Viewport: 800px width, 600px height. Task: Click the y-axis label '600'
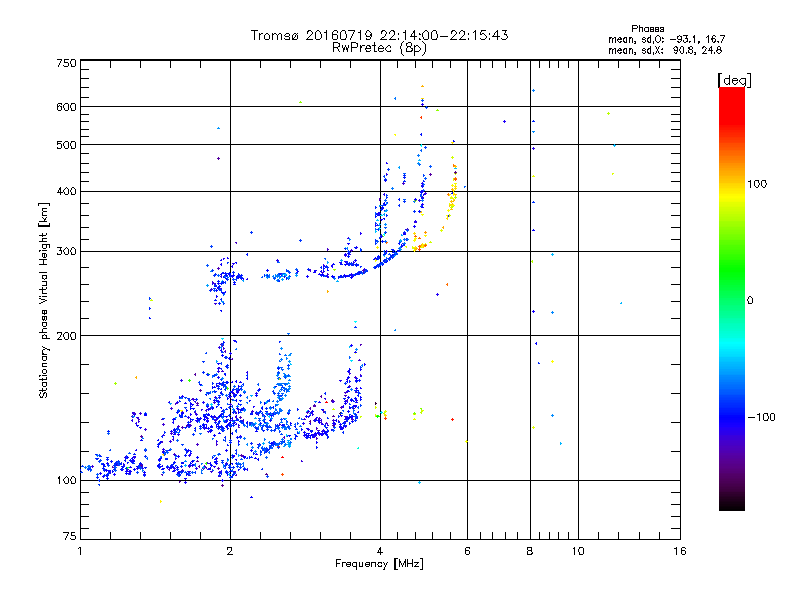coord(66,107)
